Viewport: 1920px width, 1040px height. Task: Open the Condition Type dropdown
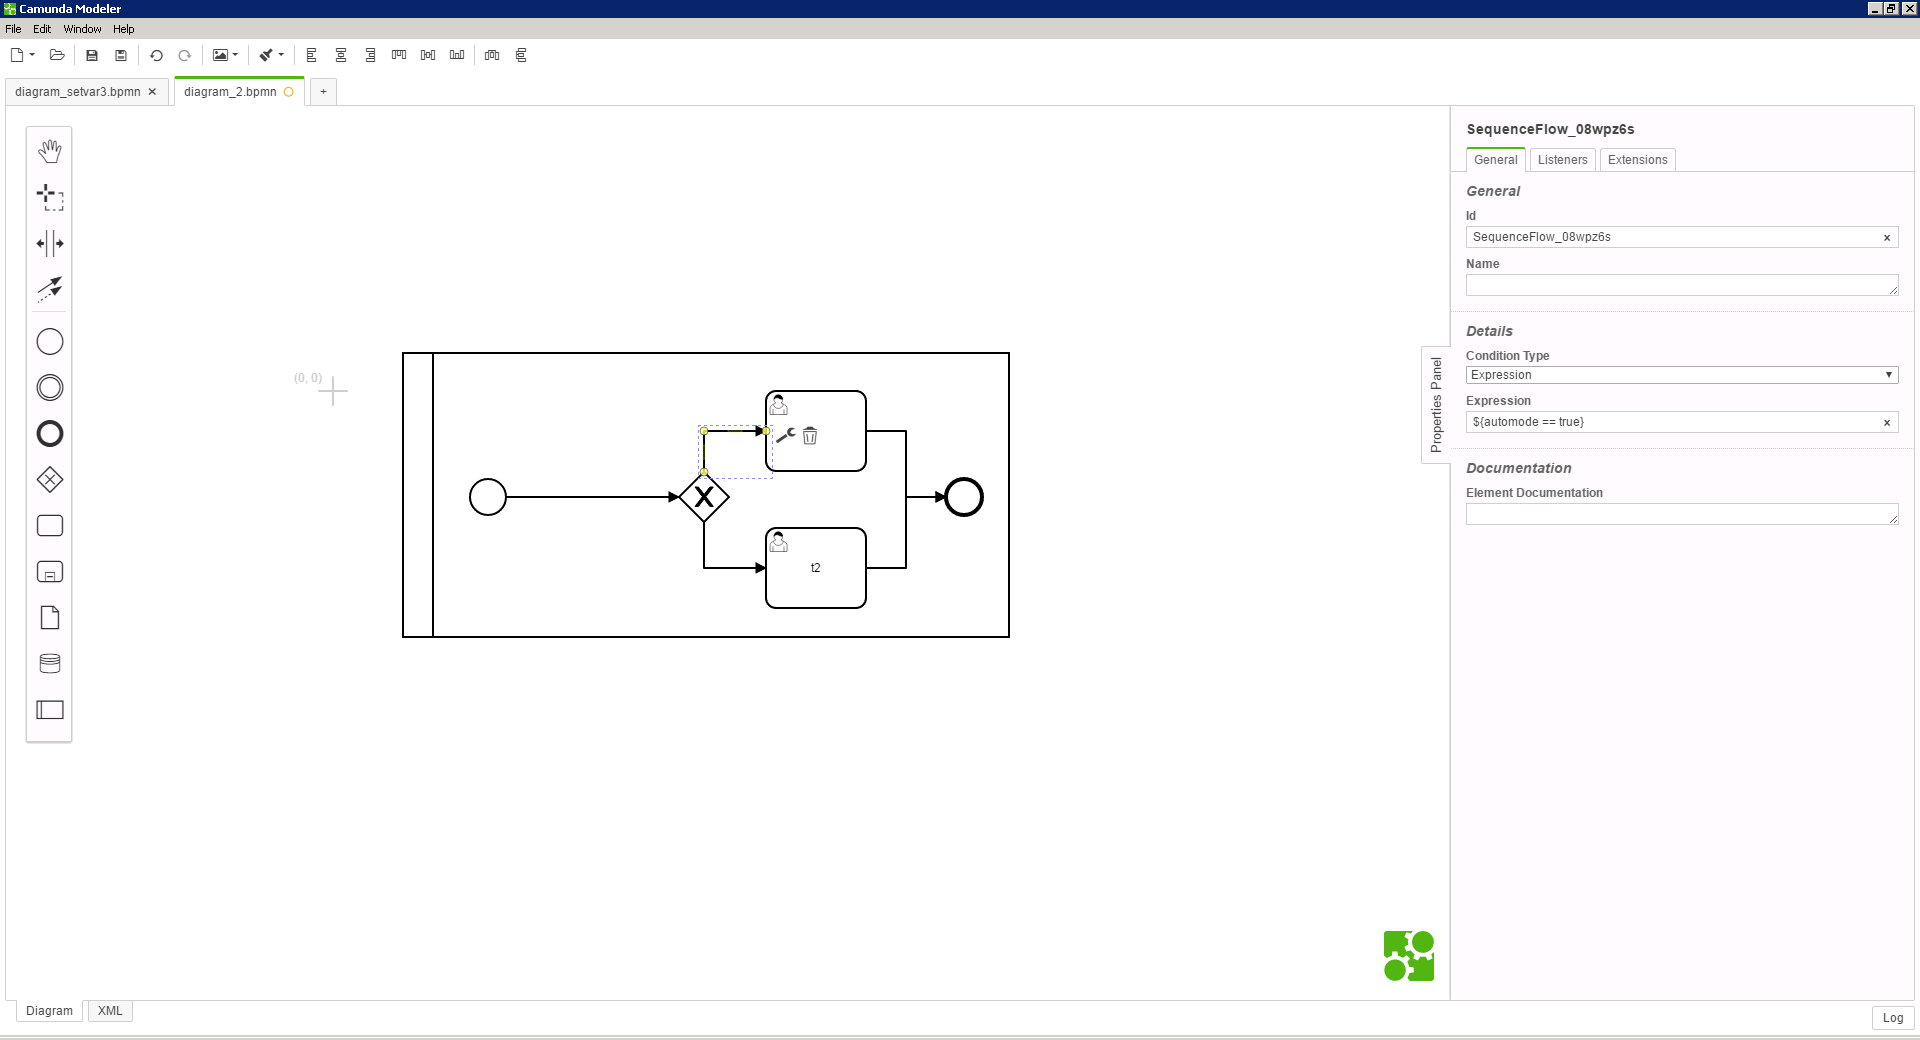coord(1682,375)
